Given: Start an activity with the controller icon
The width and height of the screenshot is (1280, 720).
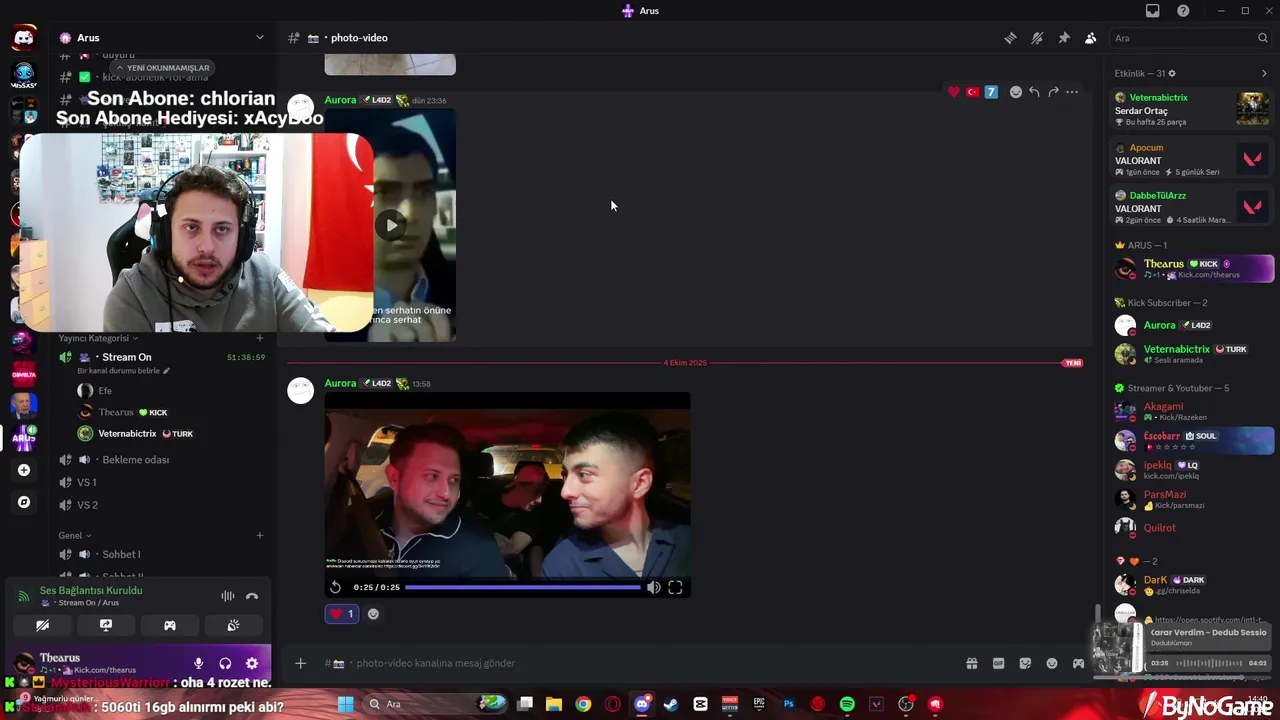Looking at the screenshot, I should point(170,625).
